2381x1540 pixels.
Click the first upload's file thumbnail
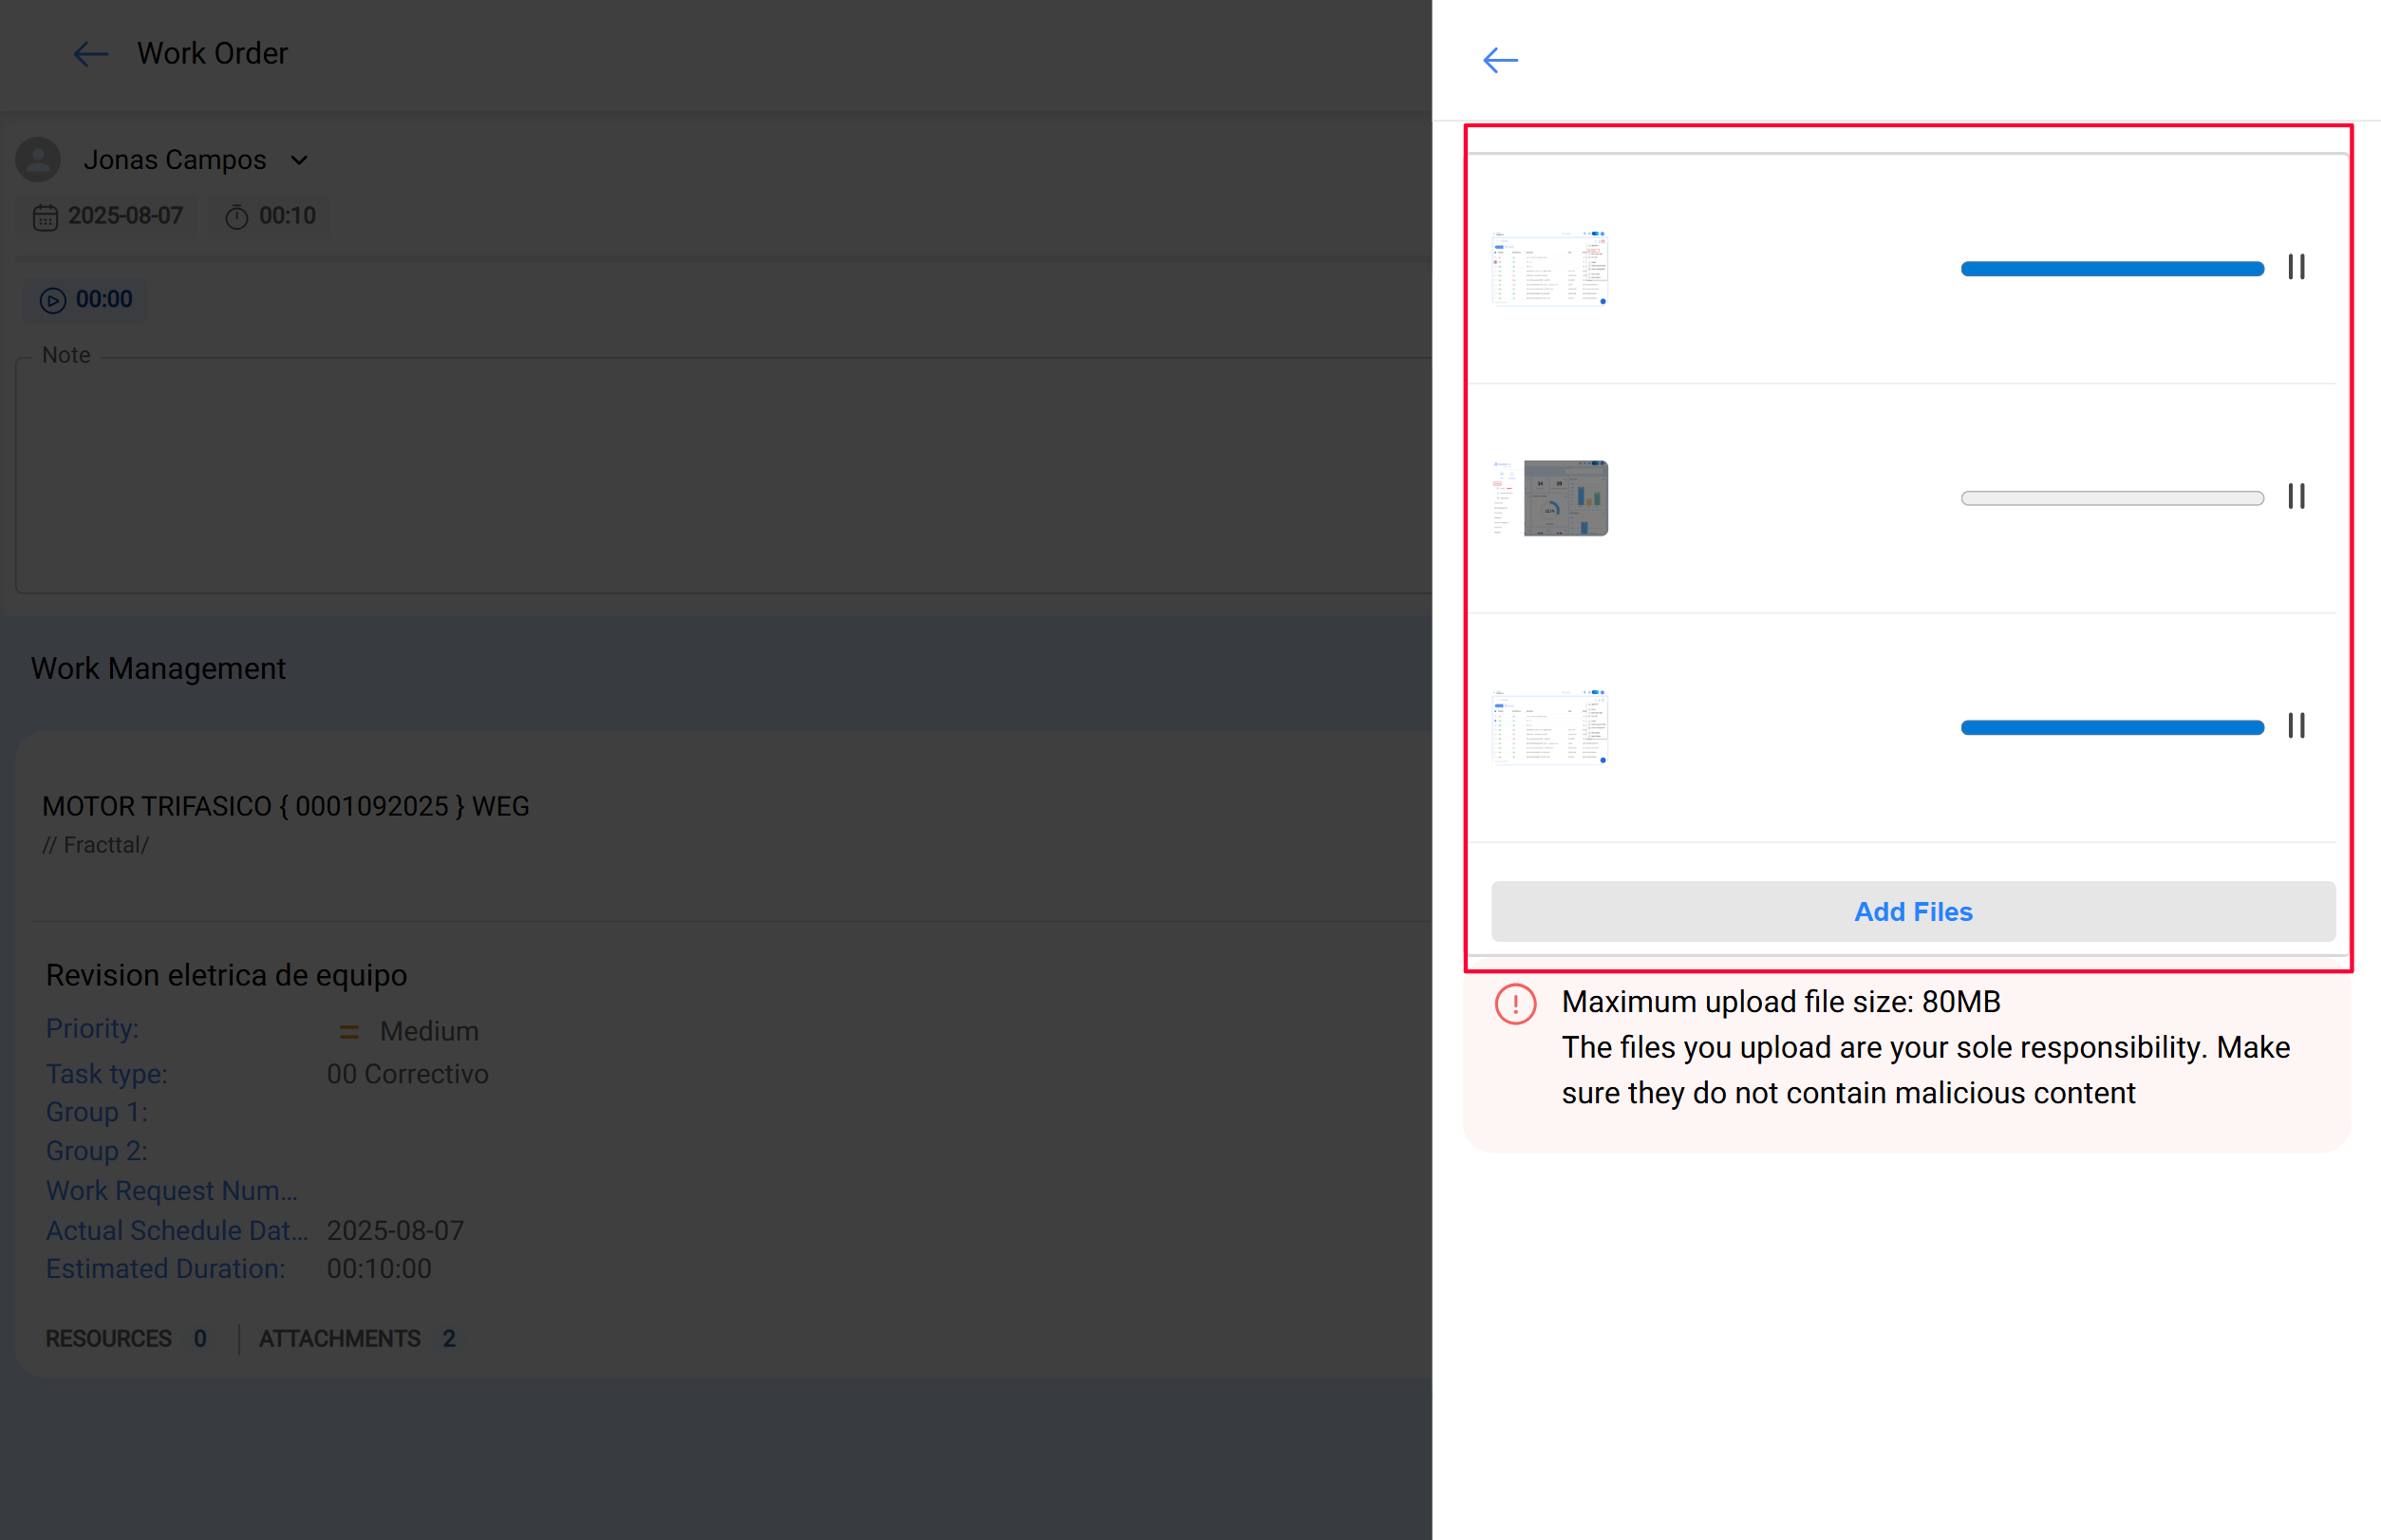click(x=1549, y=267)
